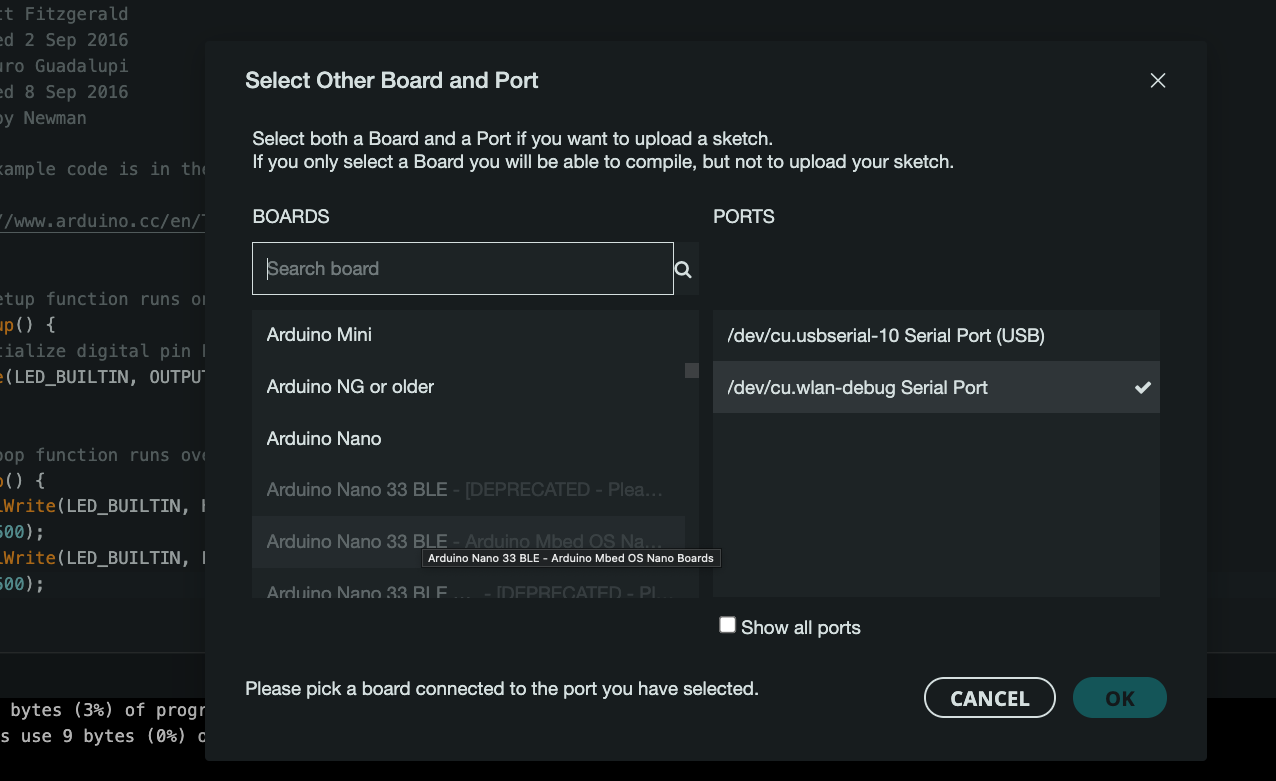Enable the Show all ports checkbox
The width and height of the screenshot is (1276, 781).
(728, 626)
